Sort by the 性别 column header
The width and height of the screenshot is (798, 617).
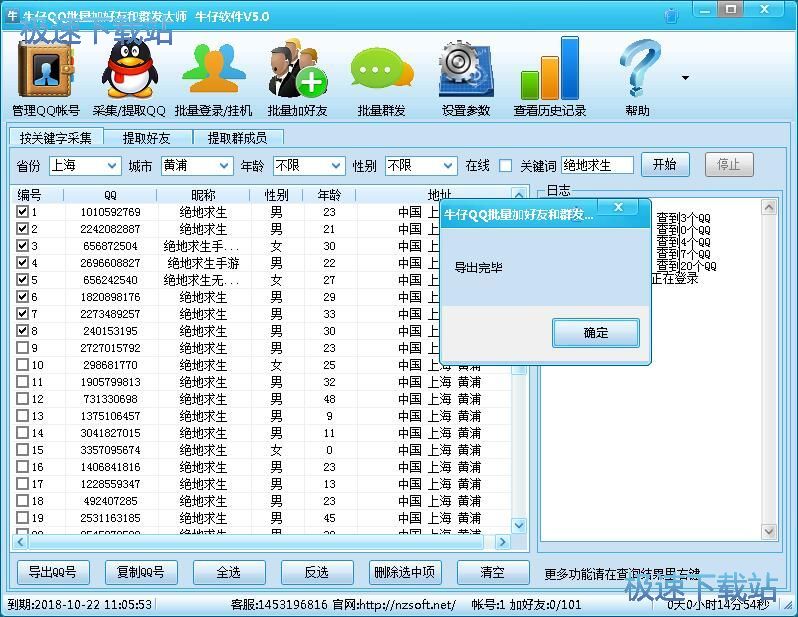(276, 195)
